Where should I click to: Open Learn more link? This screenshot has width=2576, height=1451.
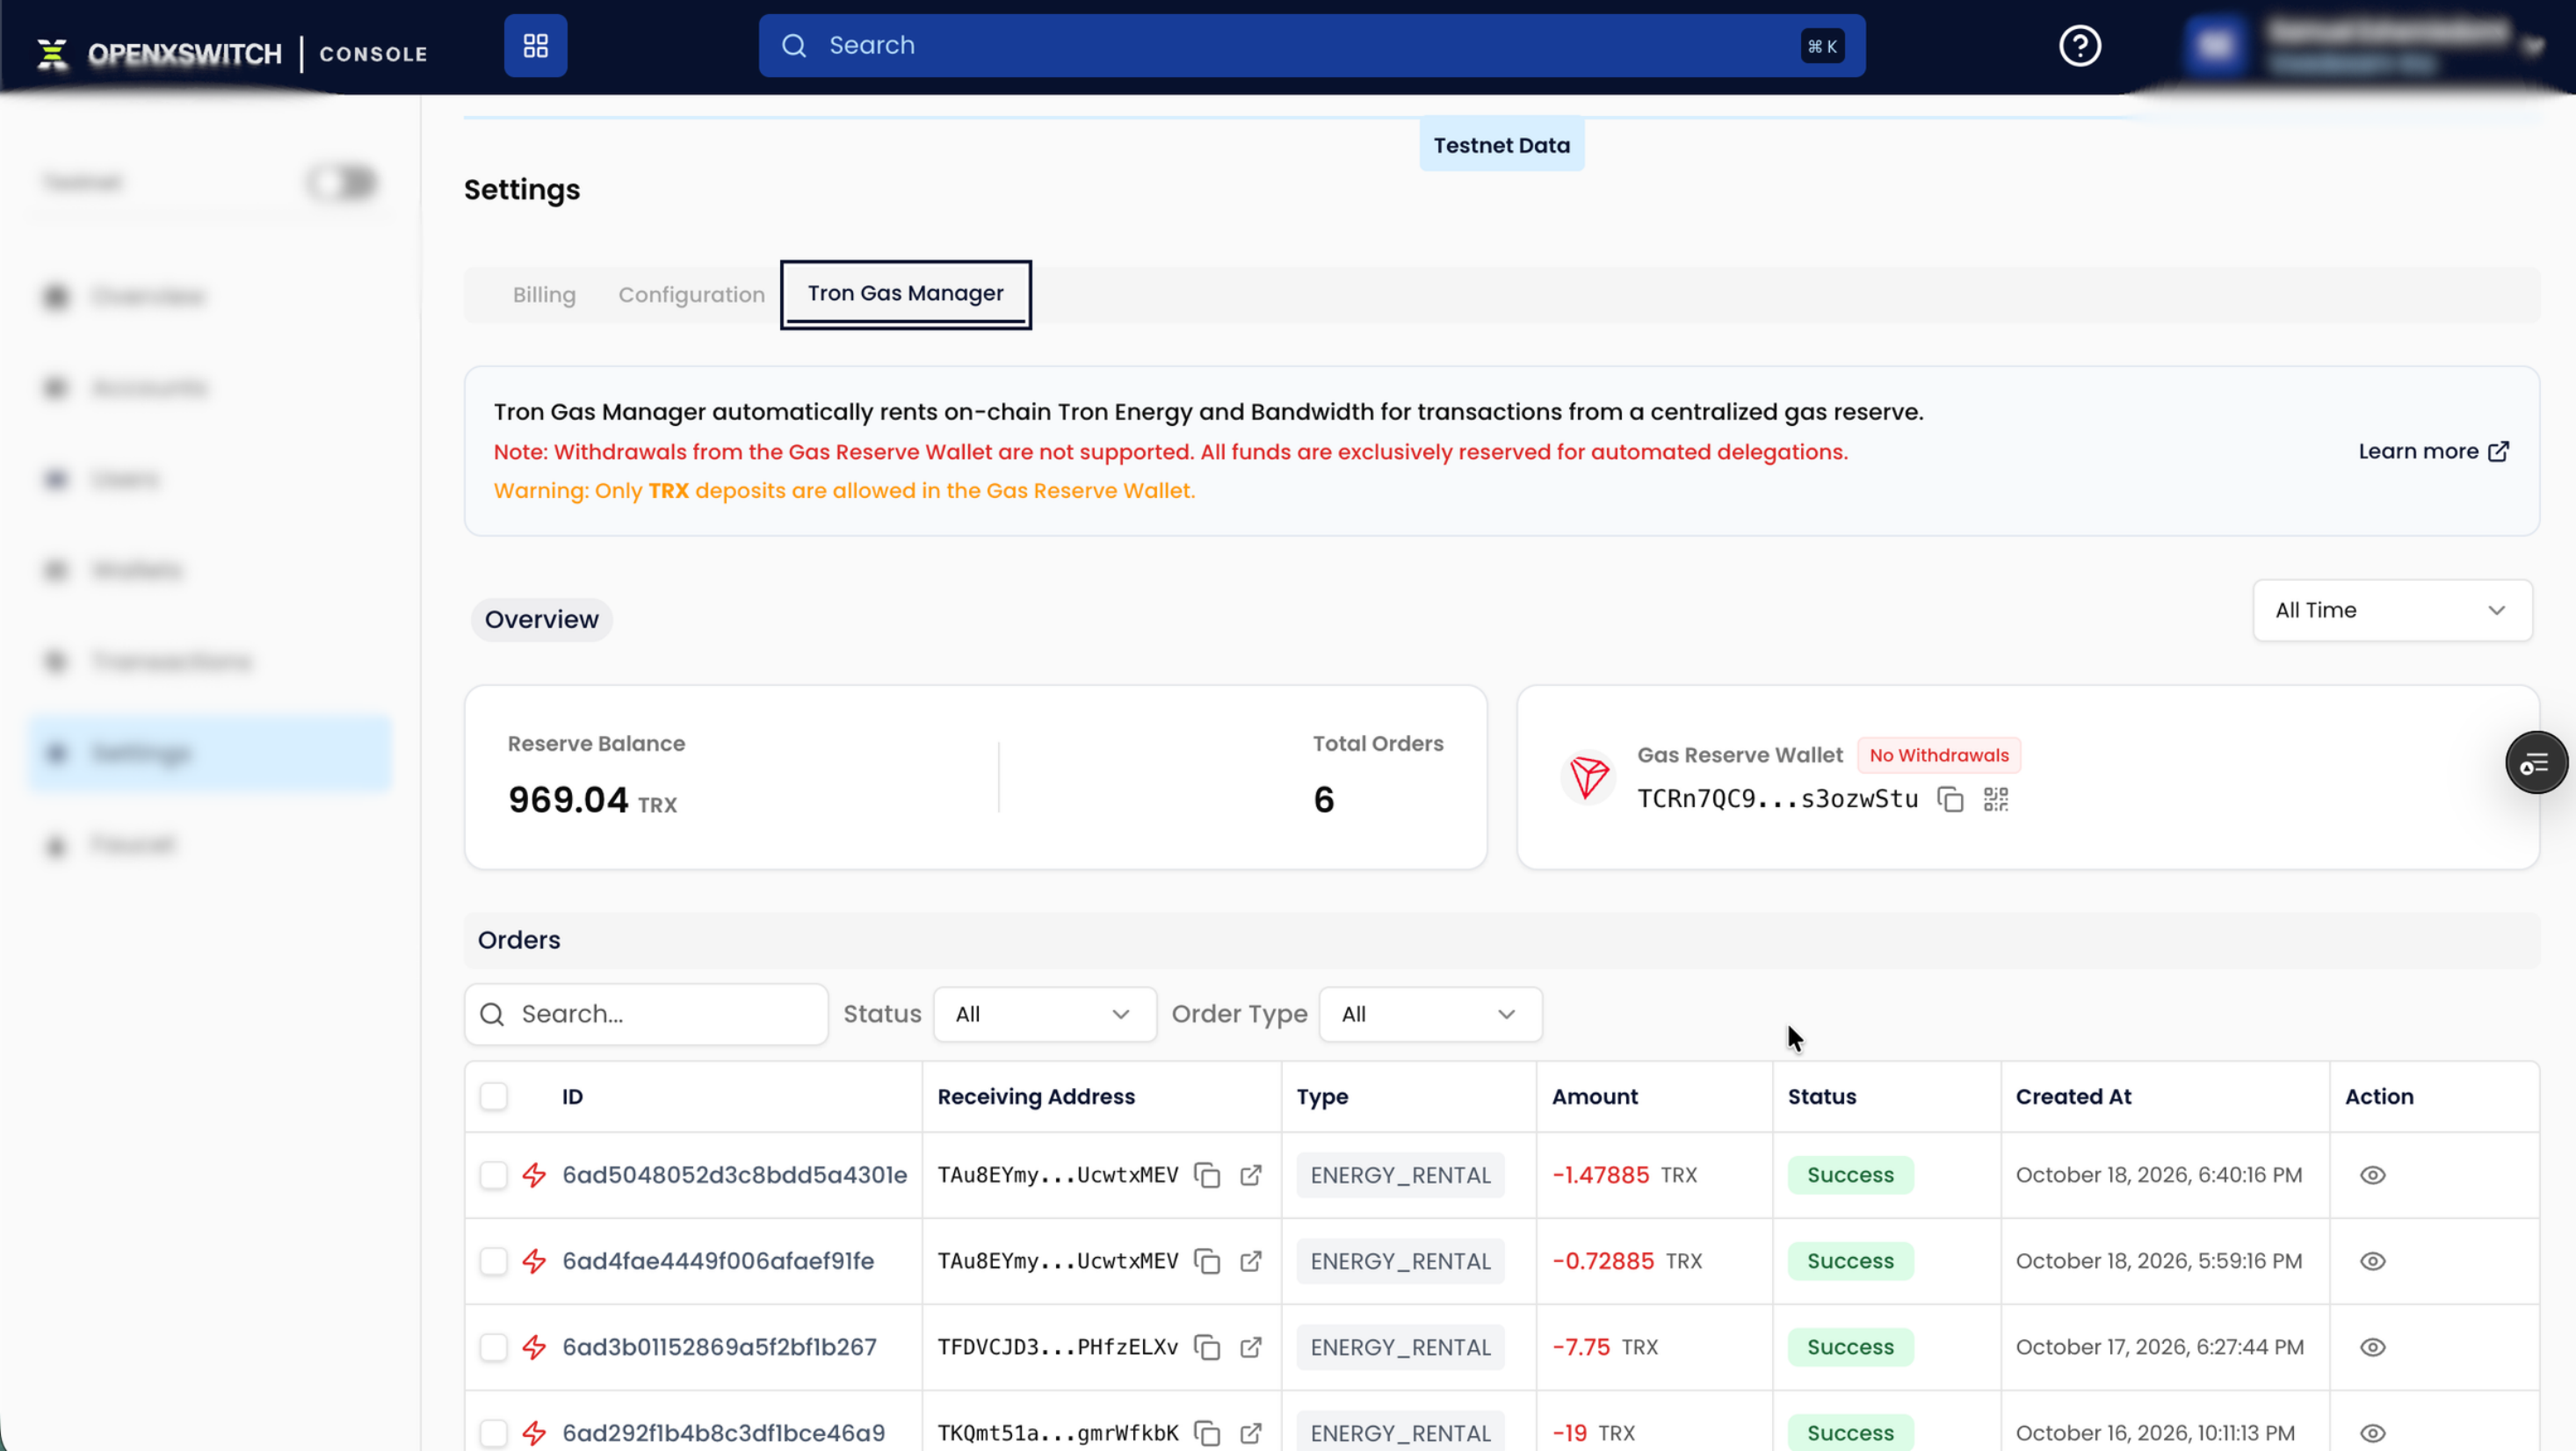(x=2432, y=451)
